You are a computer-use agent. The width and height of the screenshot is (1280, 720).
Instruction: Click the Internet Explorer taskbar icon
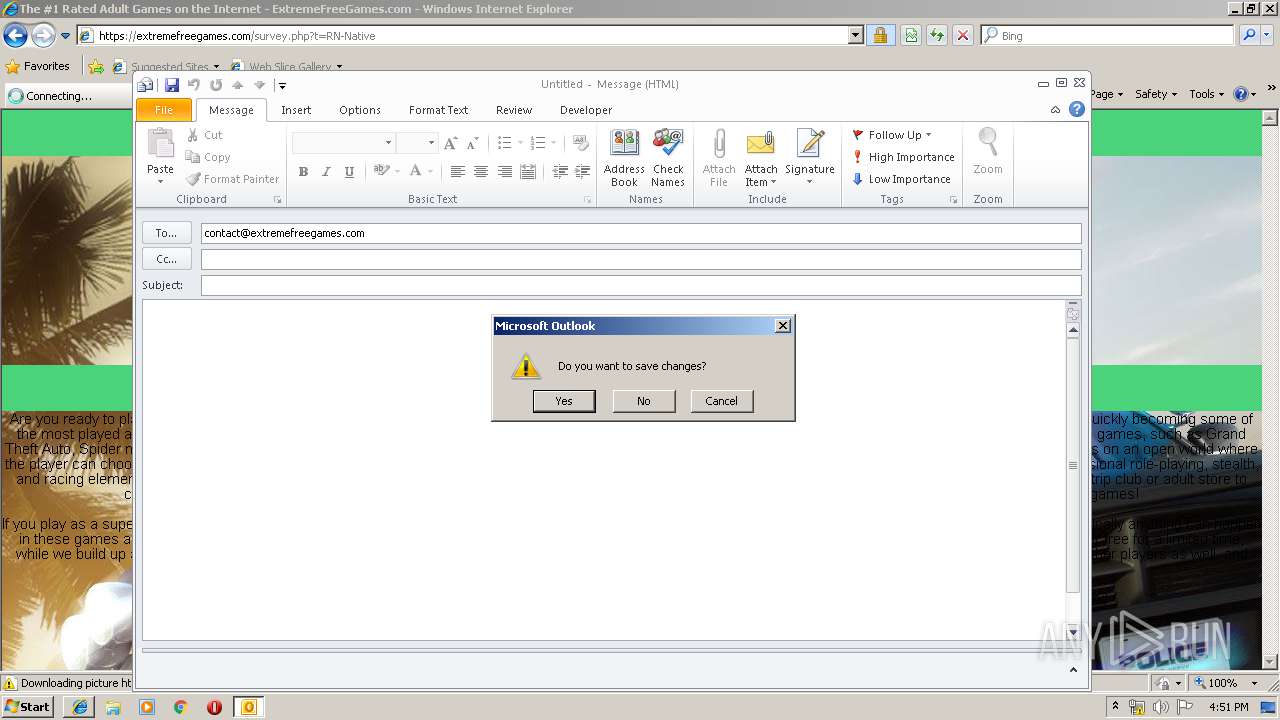pos(80,707)
